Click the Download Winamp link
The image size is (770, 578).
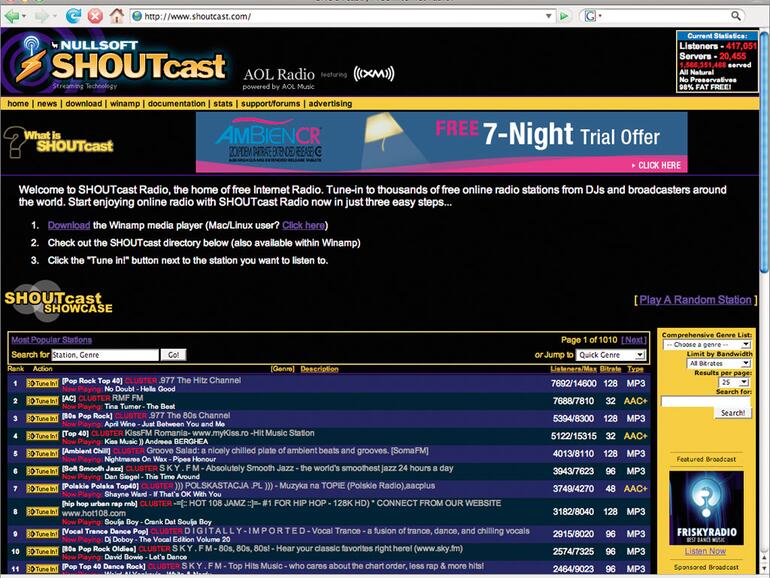pyautogui.click(x=69, y=225)
